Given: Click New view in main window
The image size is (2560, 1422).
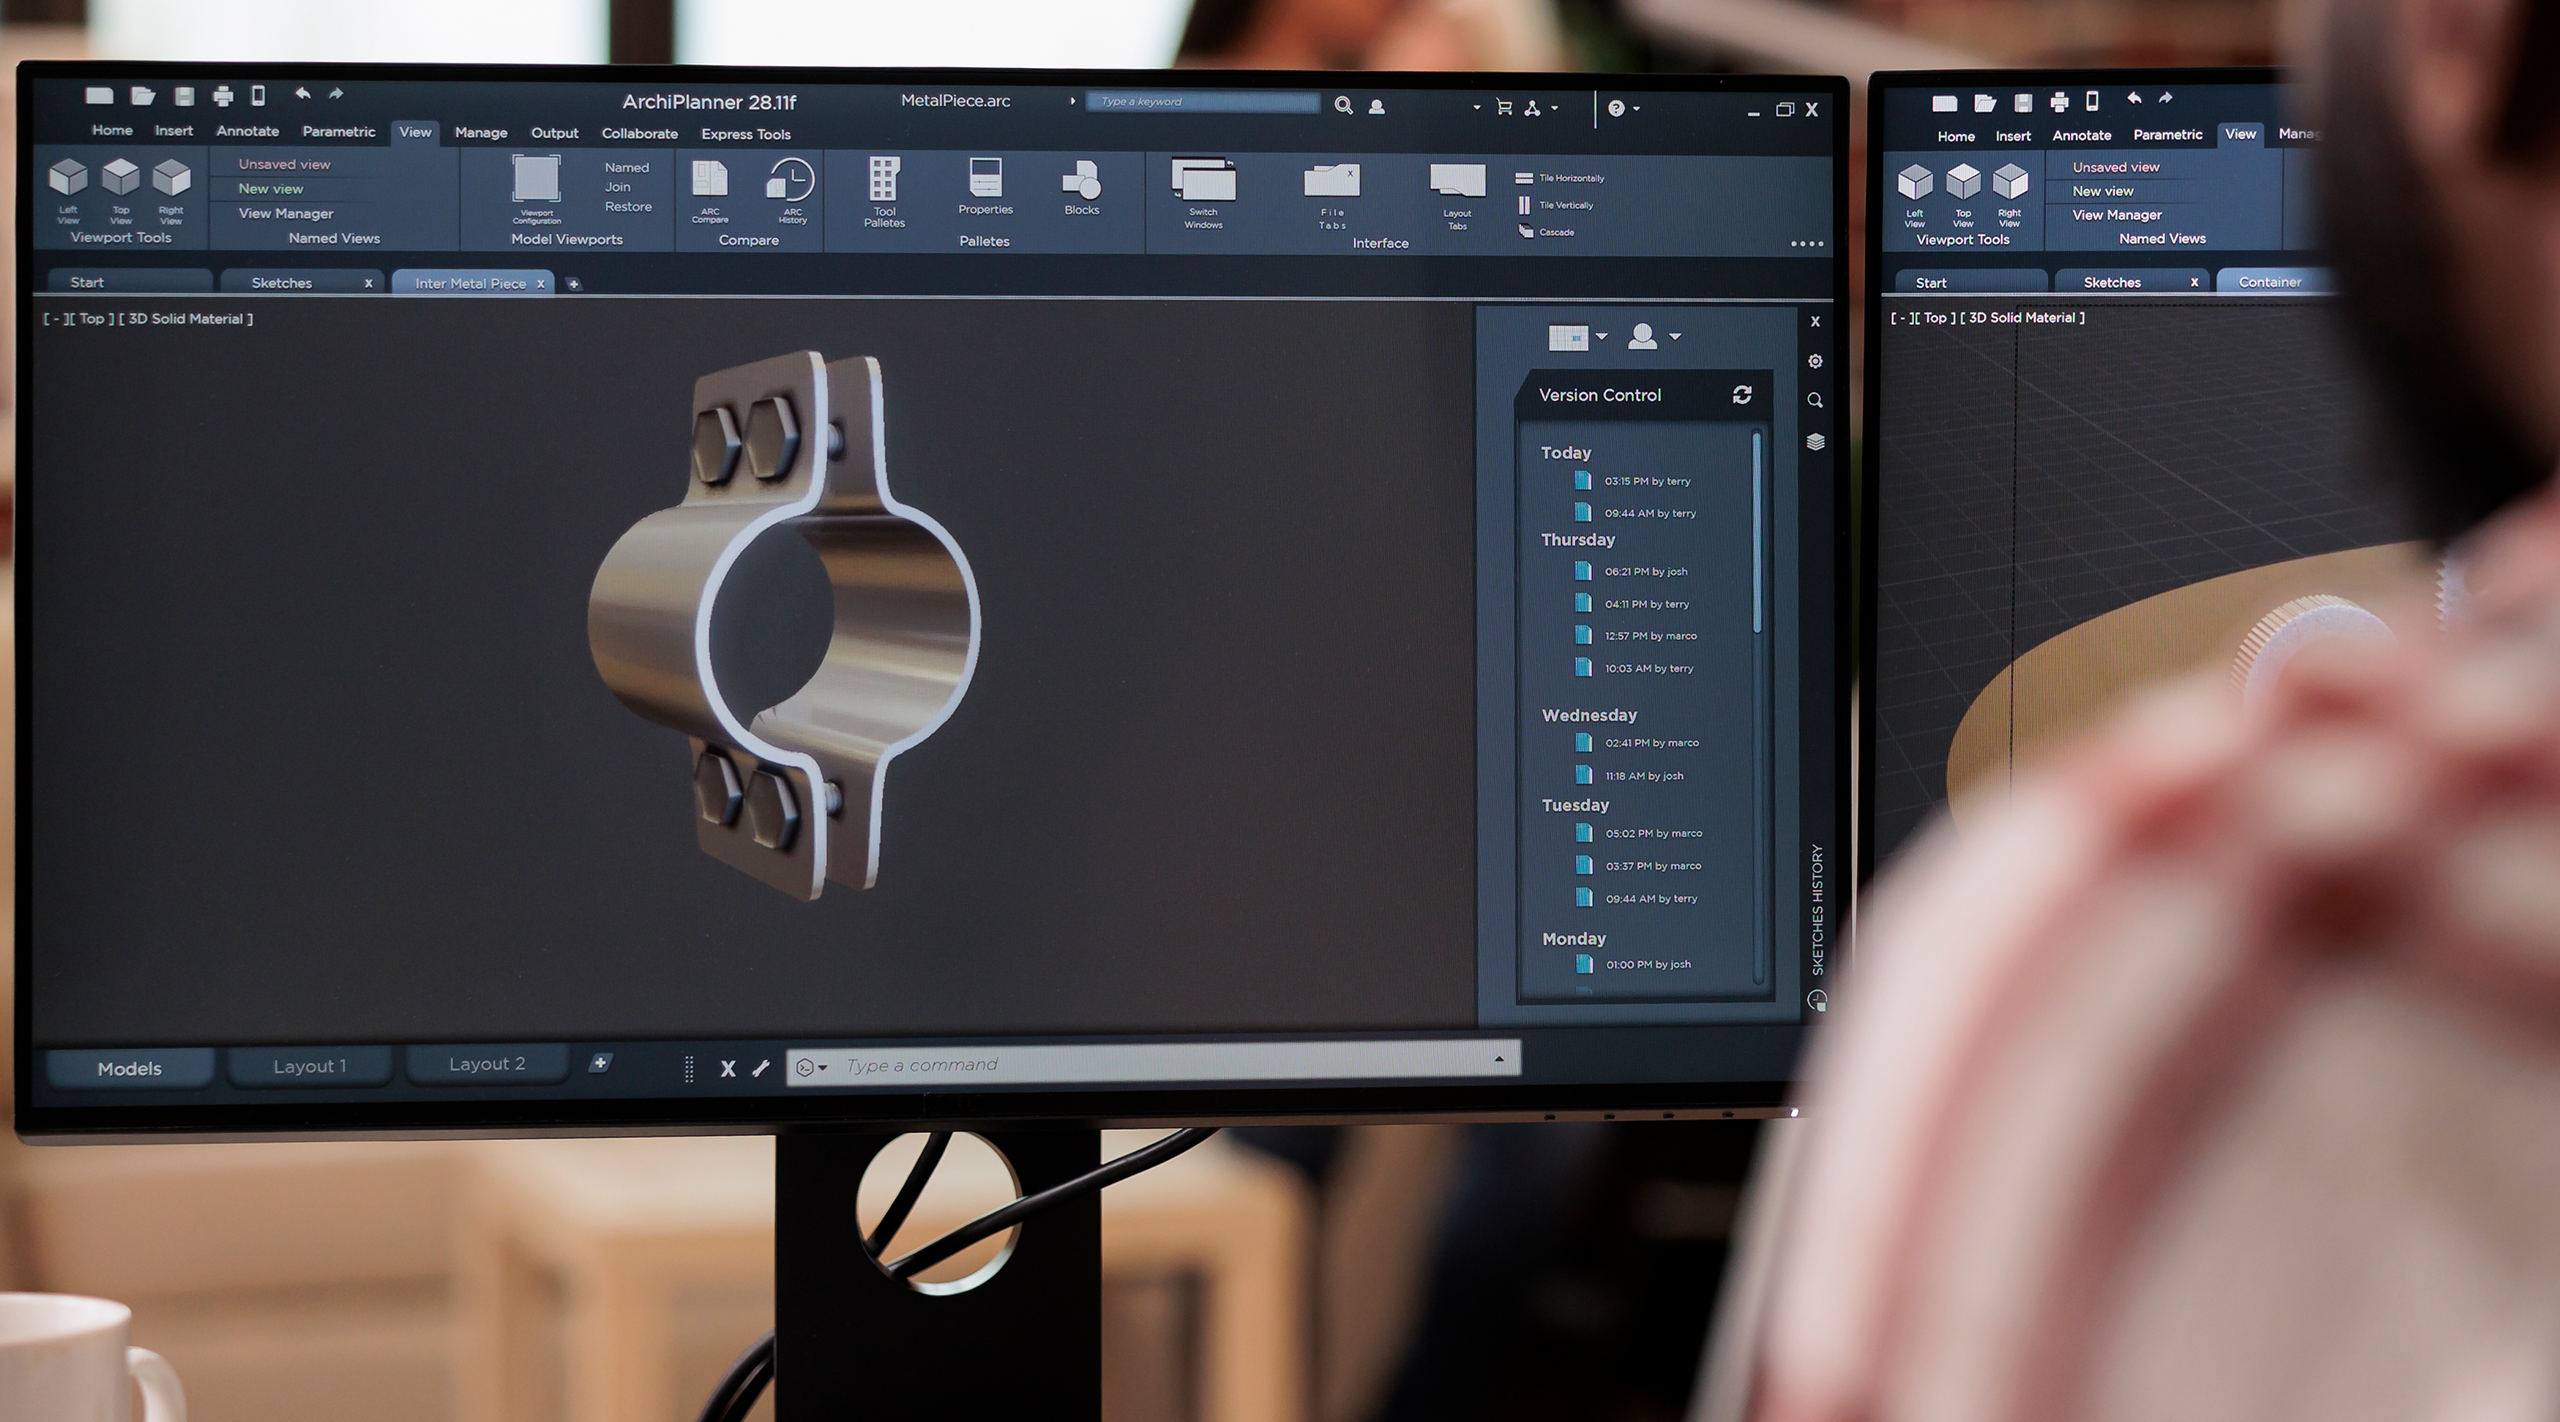Looking at the screenshot, I should [270, 188].
